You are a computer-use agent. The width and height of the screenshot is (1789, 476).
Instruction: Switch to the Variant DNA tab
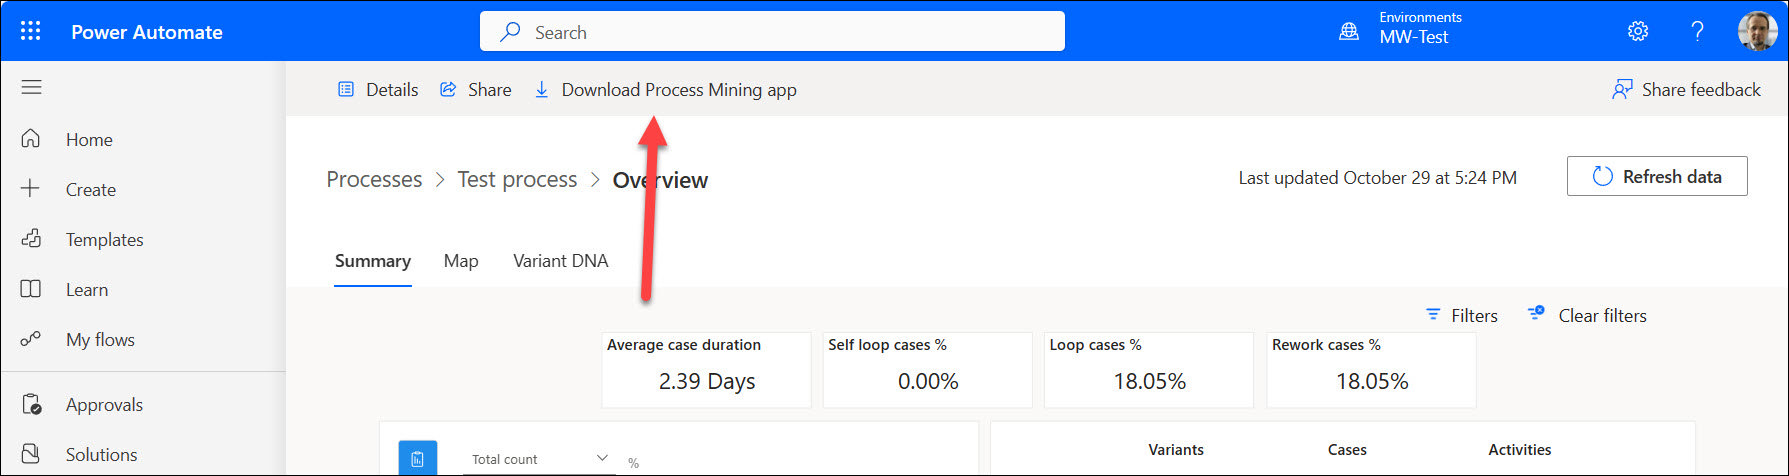(x=560, y=261)
